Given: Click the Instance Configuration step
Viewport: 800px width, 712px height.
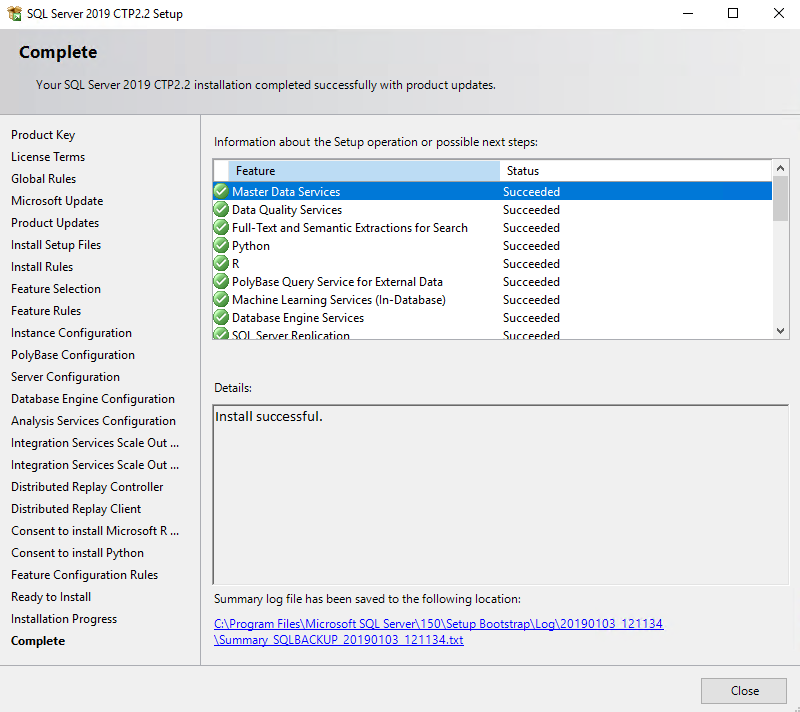Looking at the screenshot, I should pyautogui.click(x=71, y=333).
